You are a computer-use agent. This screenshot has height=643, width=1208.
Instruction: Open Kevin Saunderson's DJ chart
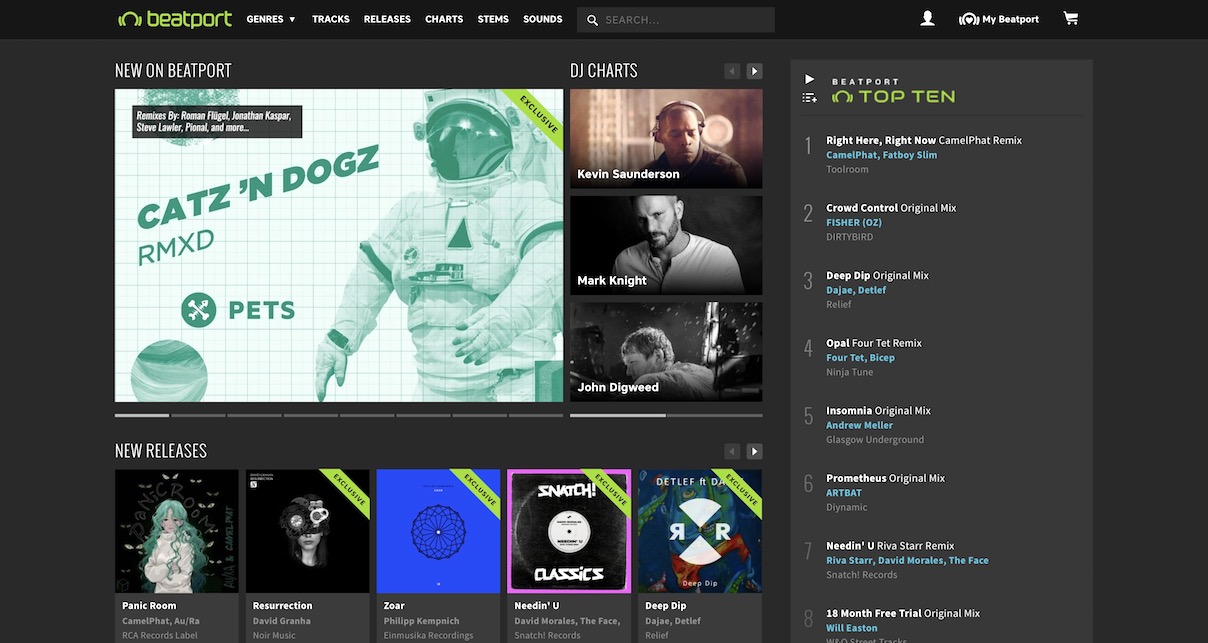(665, 138)
